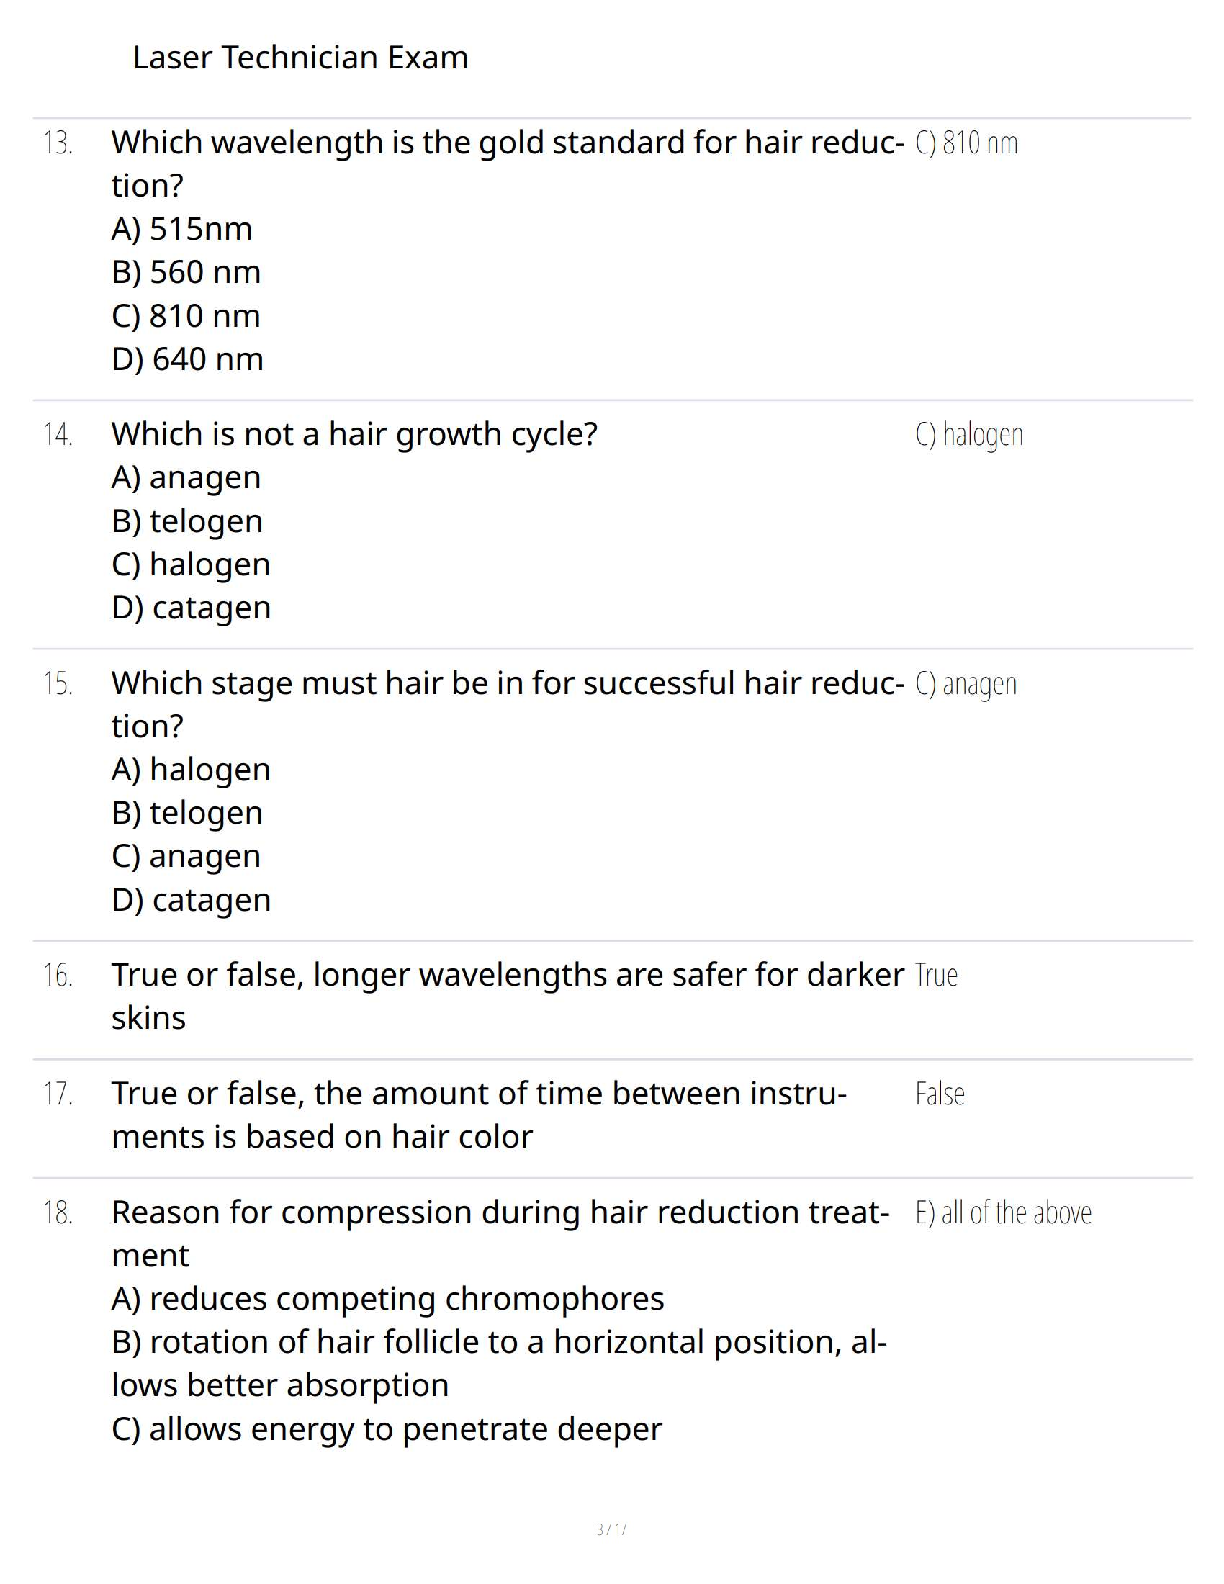Click the "True" answer for question 16
The height and width of the screenshot is (1584, 1224).
point(936,975)
